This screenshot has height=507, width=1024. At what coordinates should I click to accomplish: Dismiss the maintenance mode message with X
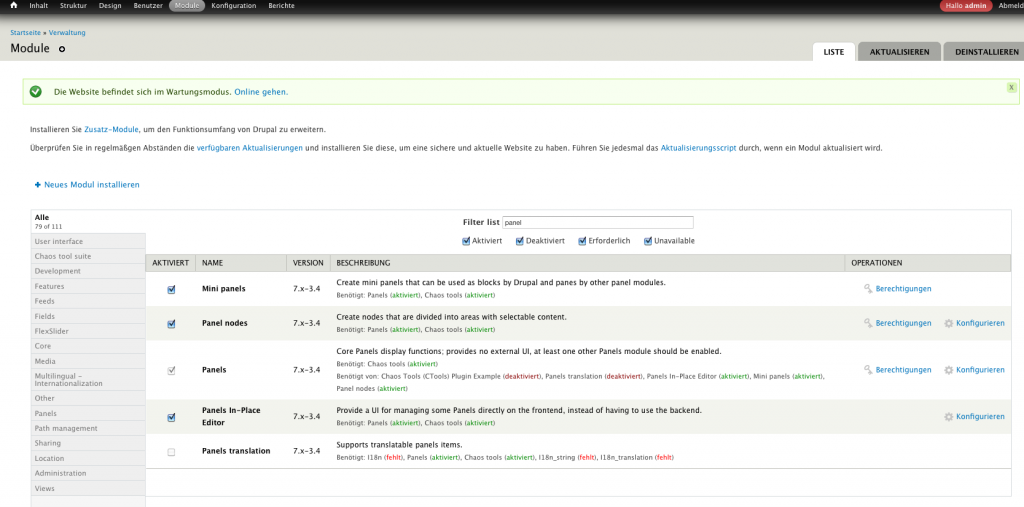pyautogui.click(x=1011, y=88)
